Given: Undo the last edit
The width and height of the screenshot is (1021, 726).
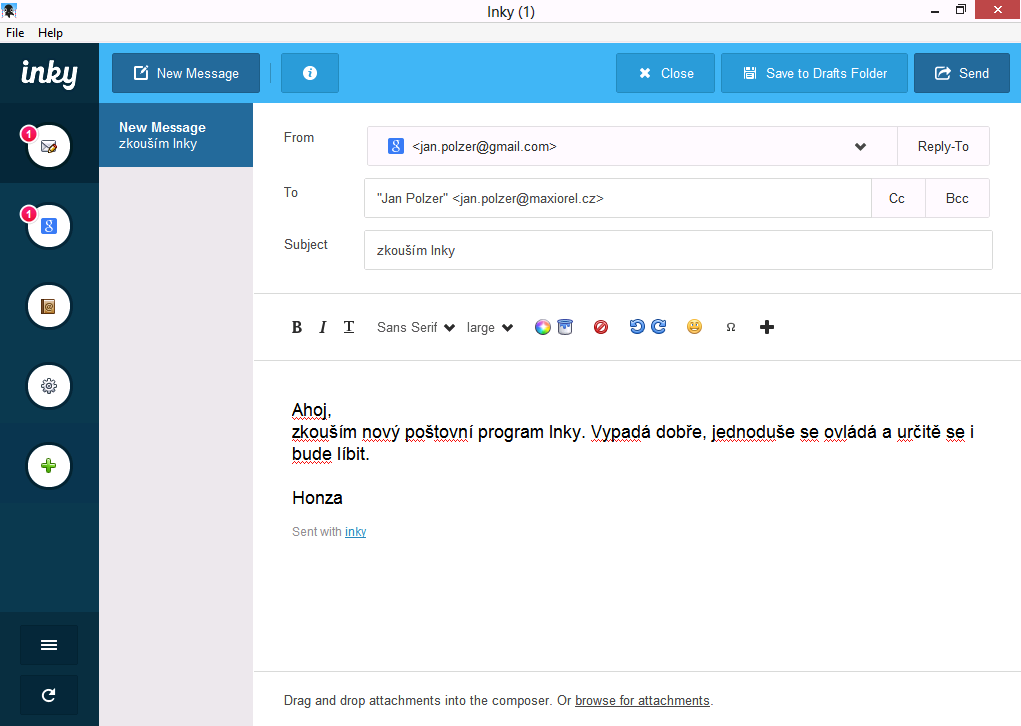Looking at the screenshot, I should point(637,327).
